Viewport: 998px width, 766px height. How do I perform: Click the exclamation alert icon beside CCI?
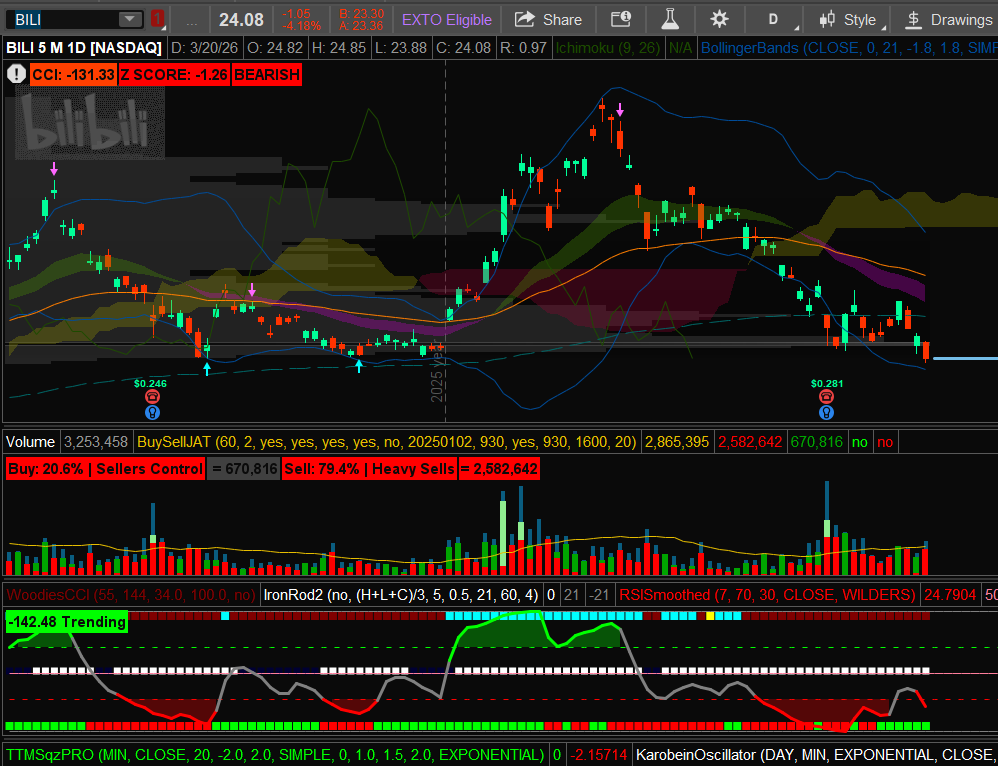tap(16, 73)
